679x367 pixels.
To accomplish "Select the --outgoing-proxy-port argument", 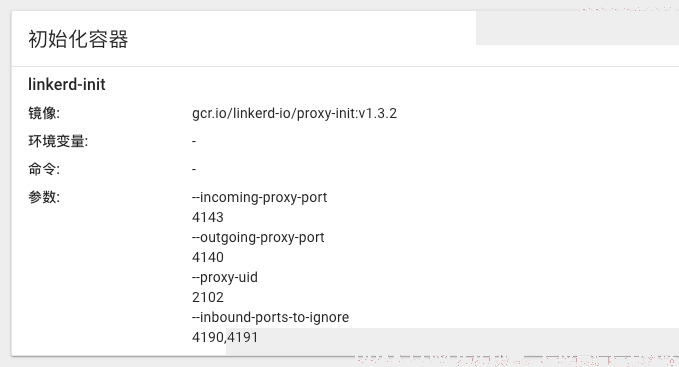I will click(258, 238).
